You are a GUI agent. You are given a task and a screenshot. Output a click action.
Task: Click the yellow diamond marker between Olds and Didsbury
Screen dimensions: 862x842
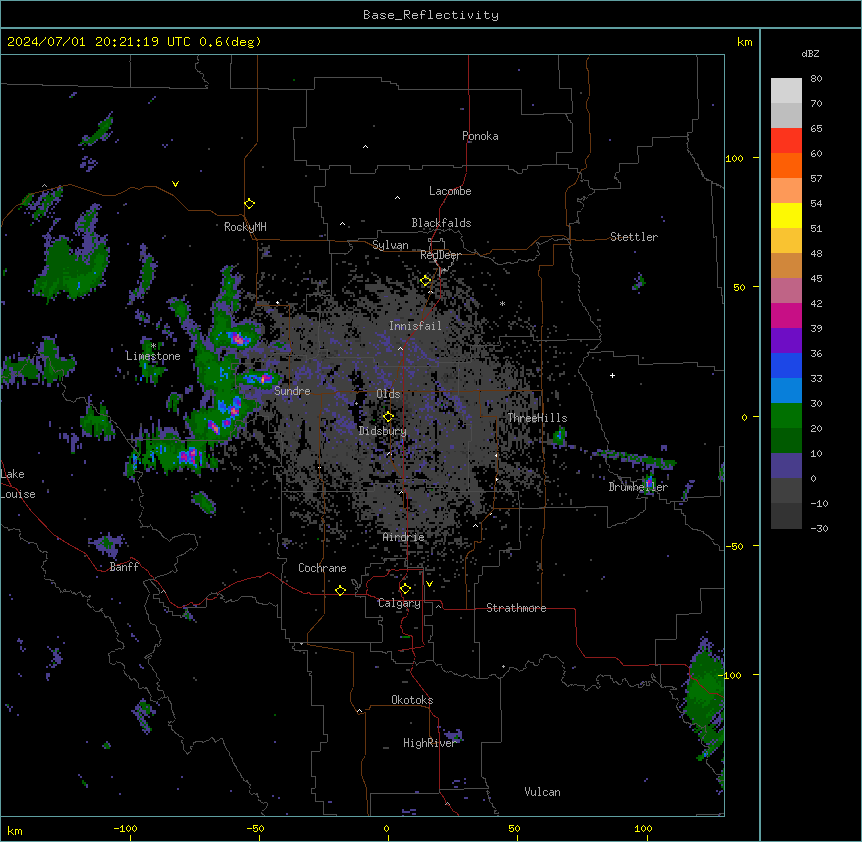click(388, 417)
